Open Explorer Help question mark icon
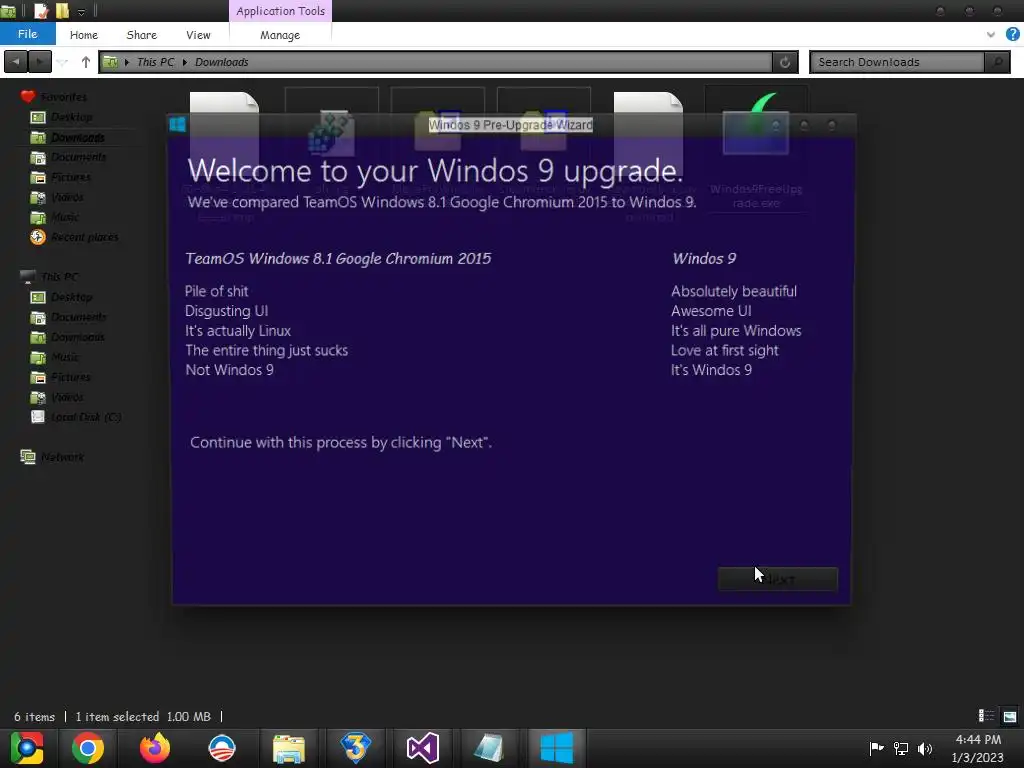1024x768 pixels. tap(1013, 34)
